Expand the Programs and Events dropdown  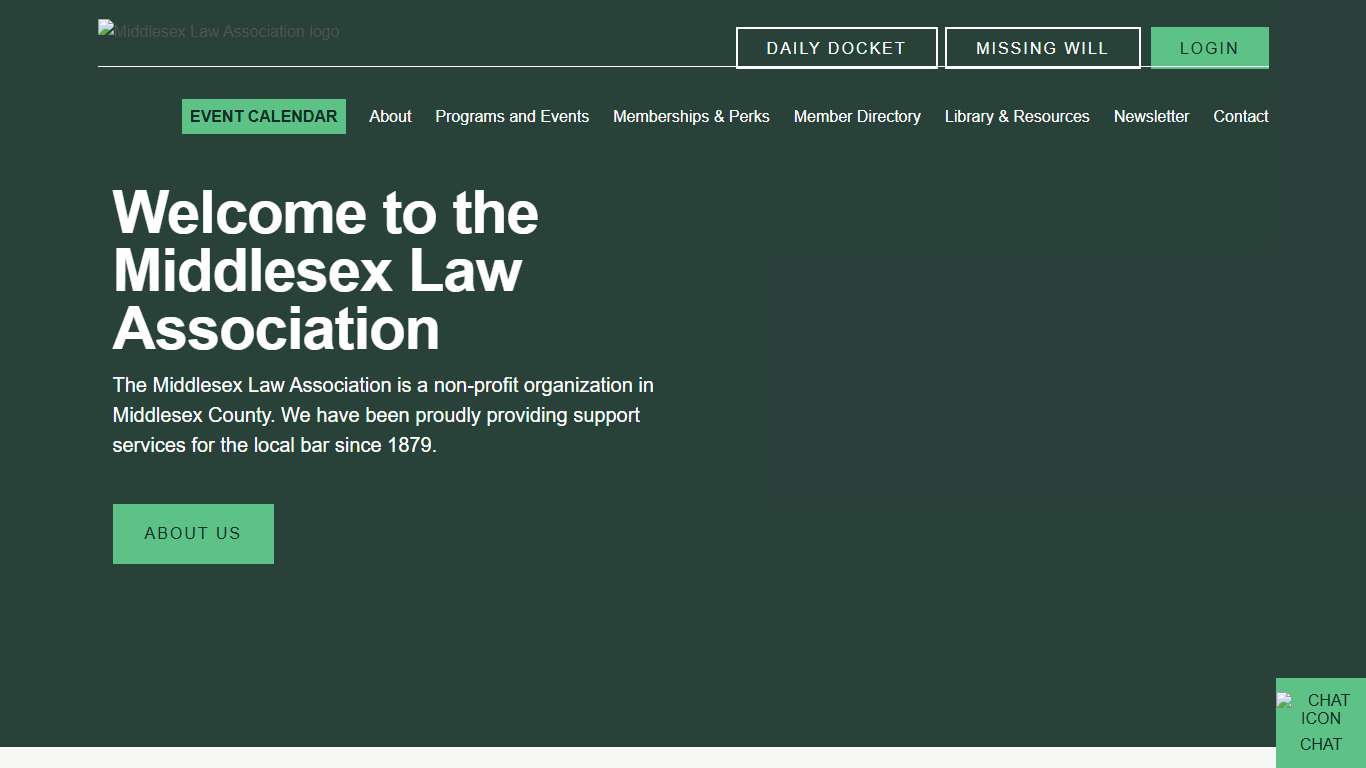pyautogui.click(x=511, y=116)
